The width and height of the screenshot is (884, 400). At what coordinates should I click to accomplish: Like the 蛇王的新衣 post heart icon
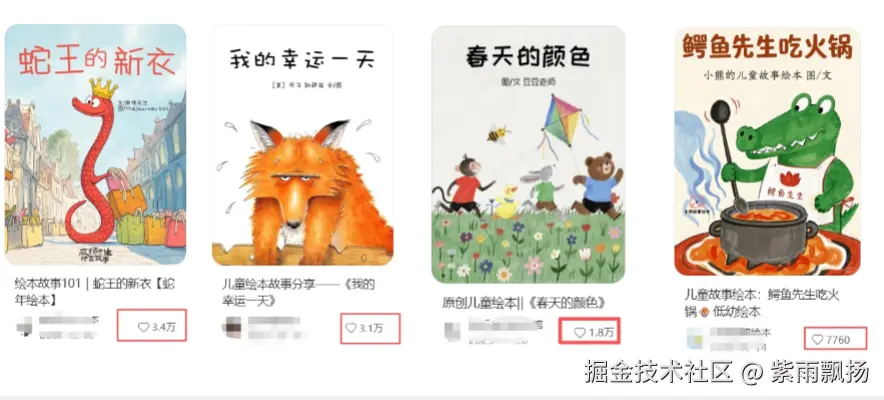click(x=143, y=327)
